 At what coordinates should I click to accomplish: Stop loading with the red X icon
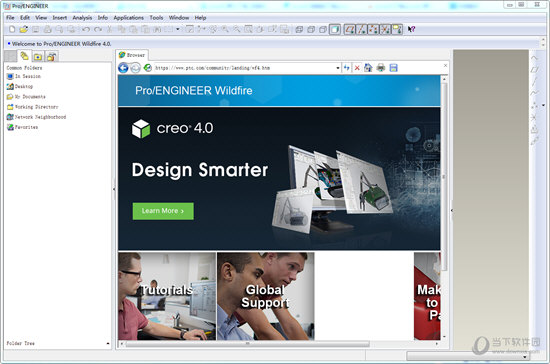pyautogui.click(x=357, y=68)
